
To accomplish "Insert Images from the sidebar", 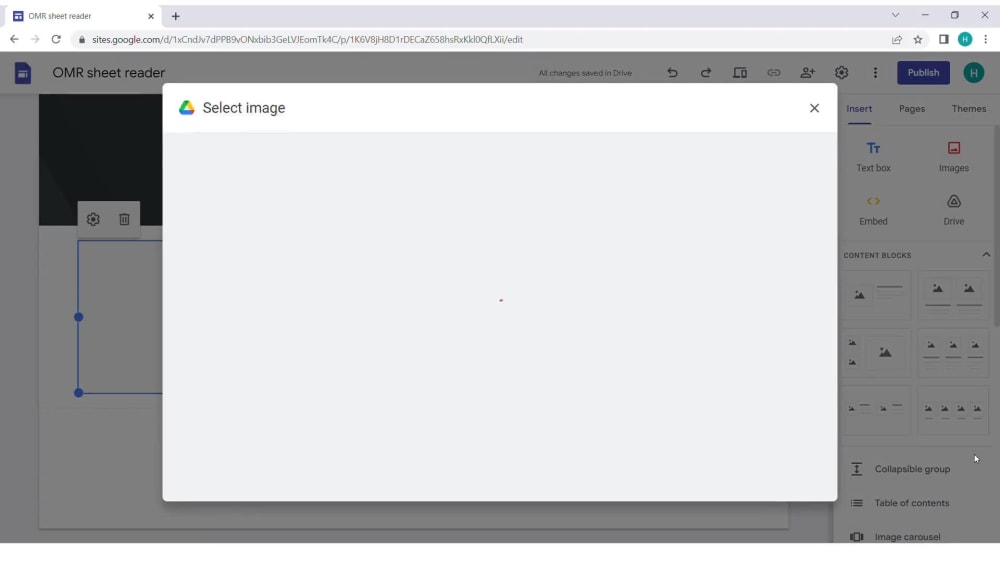I will (953, 157).
